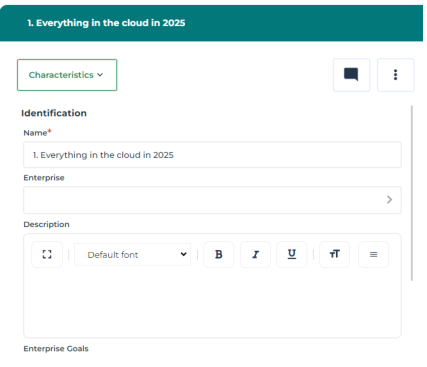The image size is (427, 367).
Task: Open the paragraph alignment menu
Action: click(374, 255)
